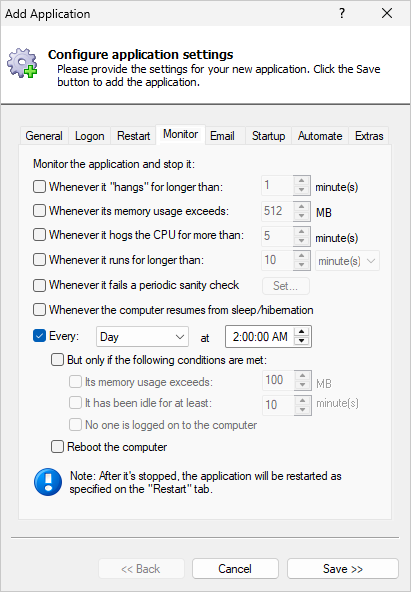Switch to the Restart tab
411x592 pixels.
(134, 136)
